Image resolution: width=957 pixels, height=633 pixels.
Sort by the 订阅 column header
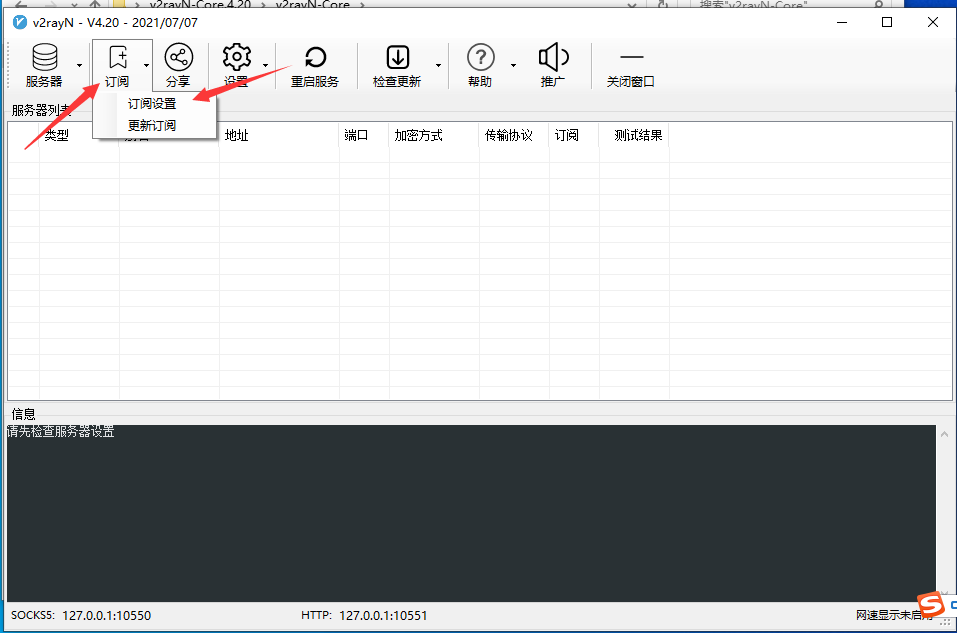574,136
